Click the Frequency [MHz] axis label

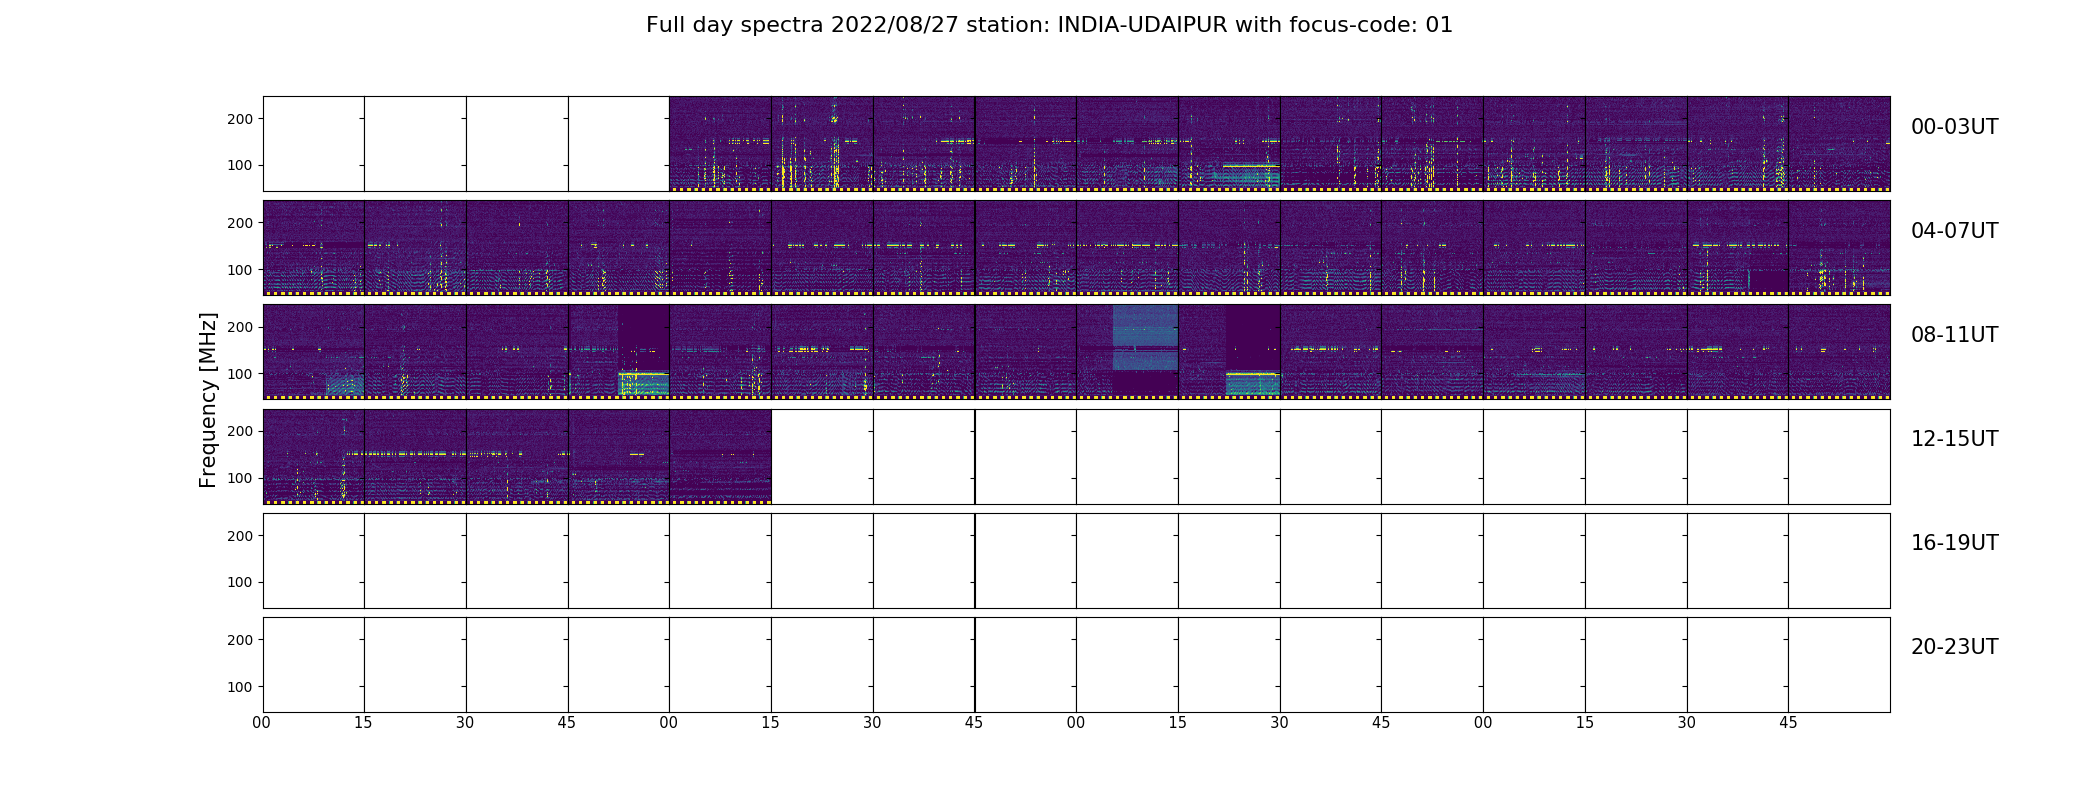pos(208,400)
